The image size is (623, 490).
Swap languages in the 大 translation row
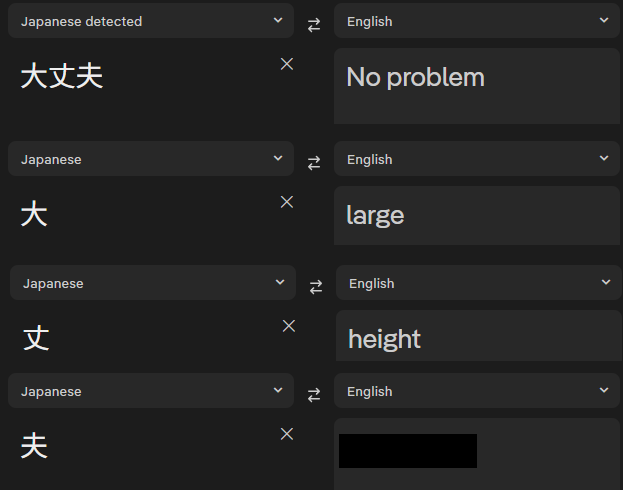(314, 163)
